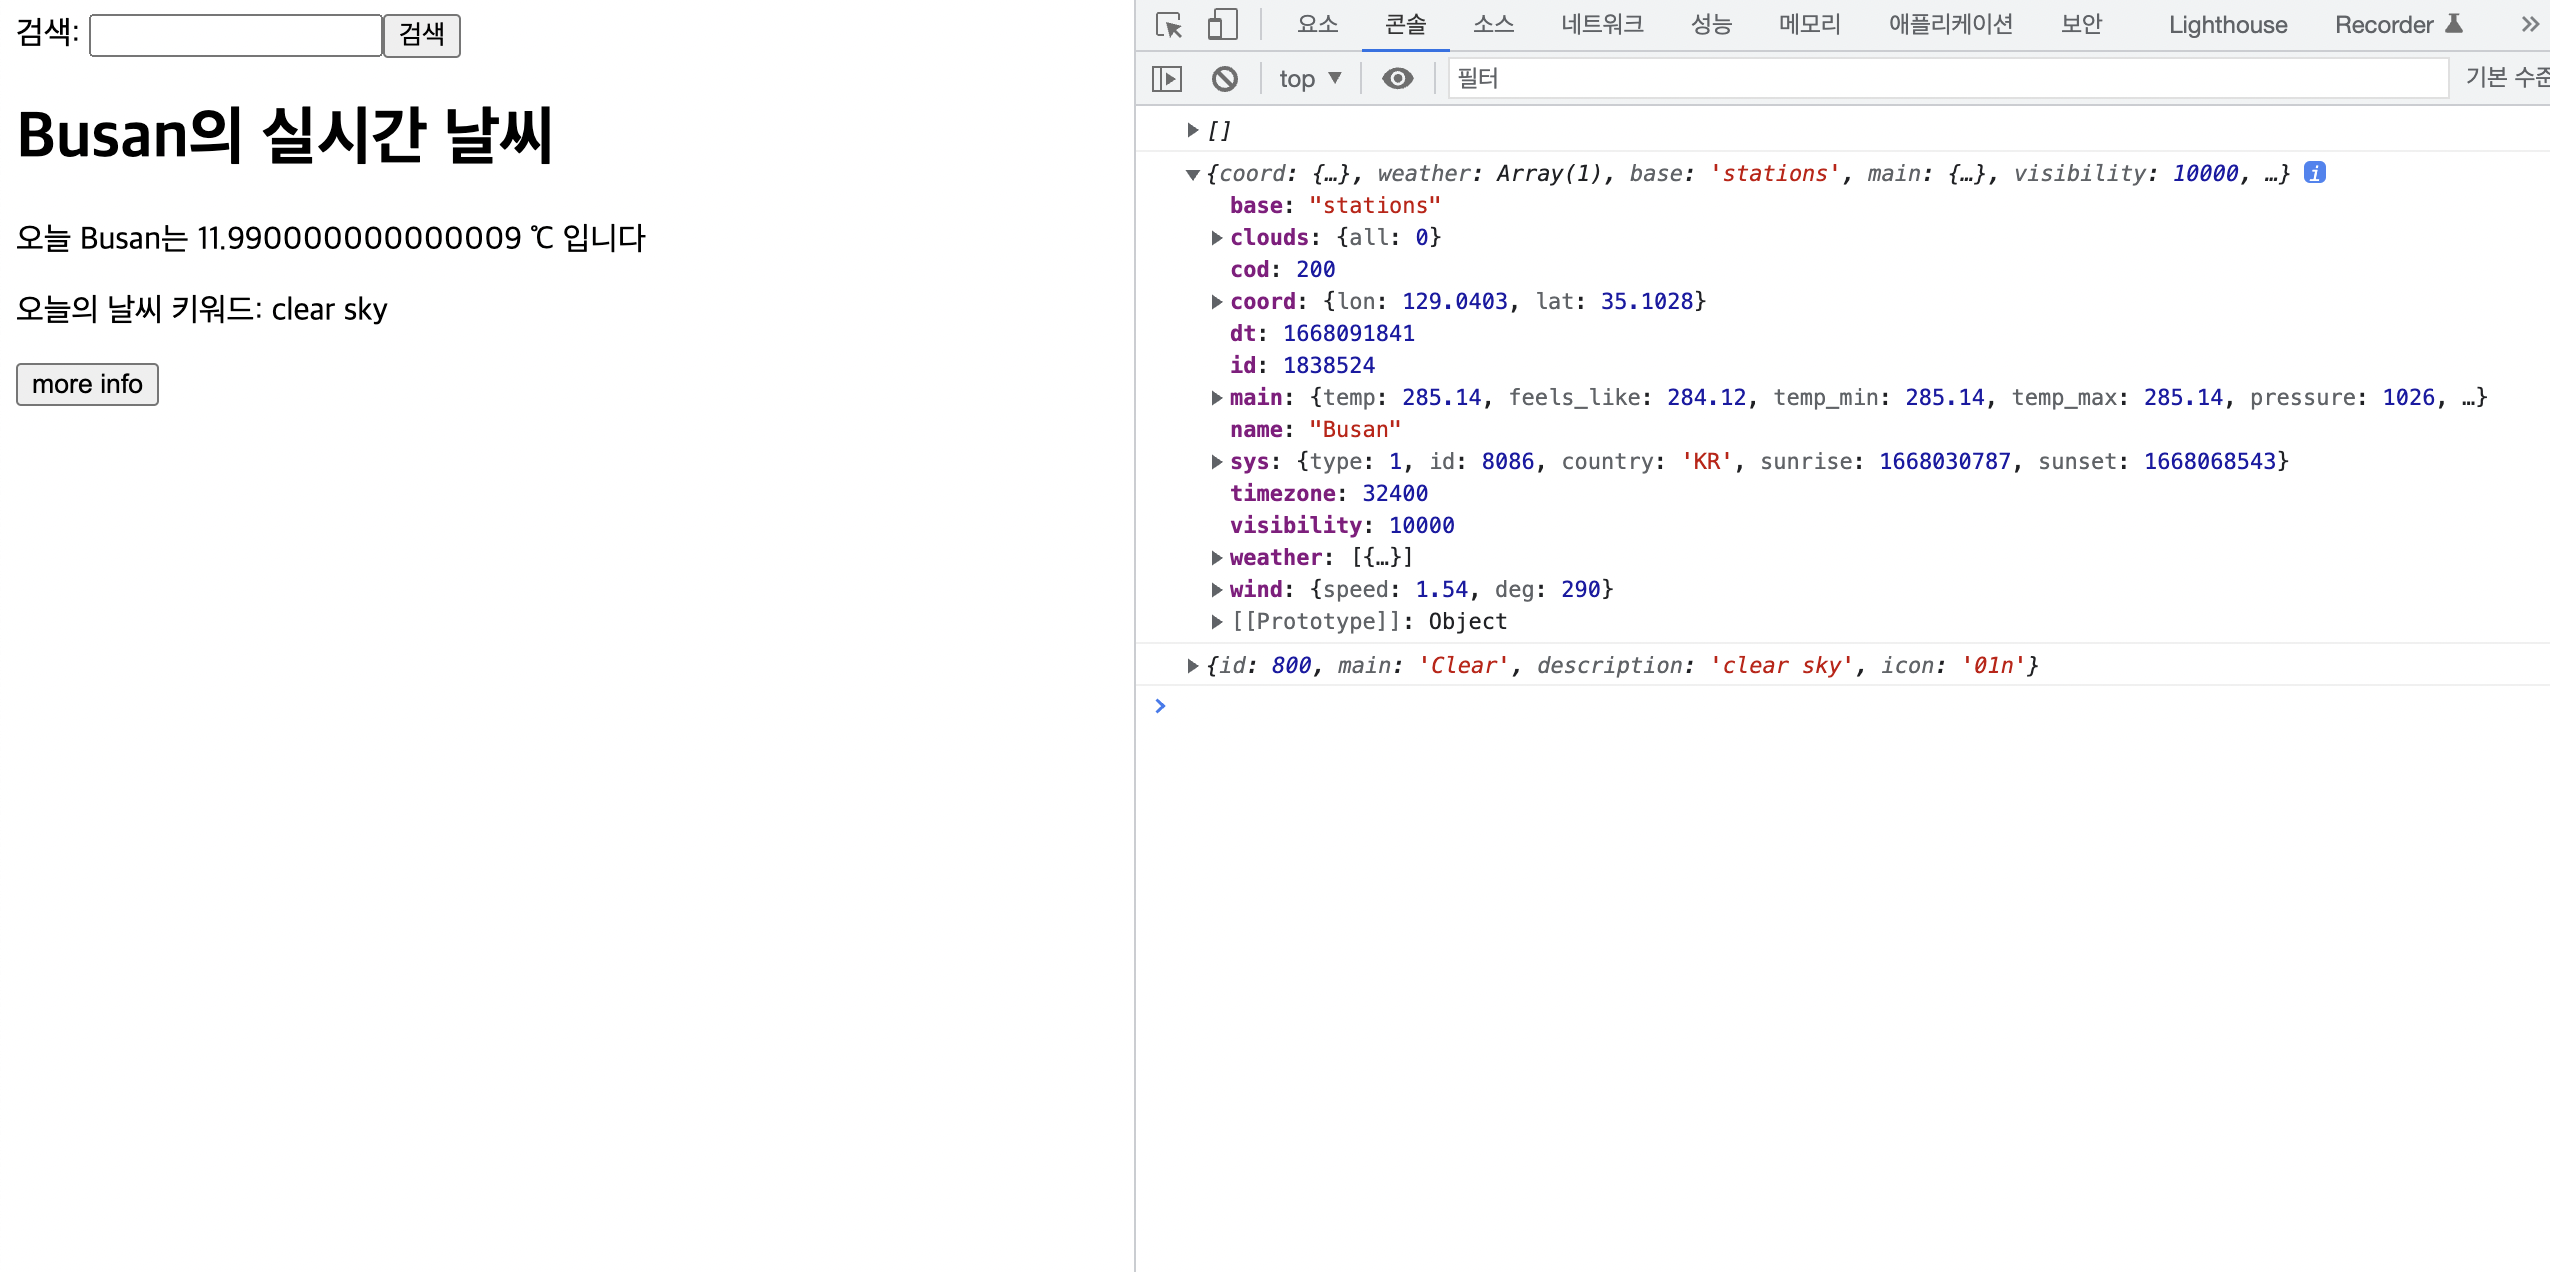Show the console sidebar panel icon
This screenshot has height=1272, width=2550.
point(1167,78)
